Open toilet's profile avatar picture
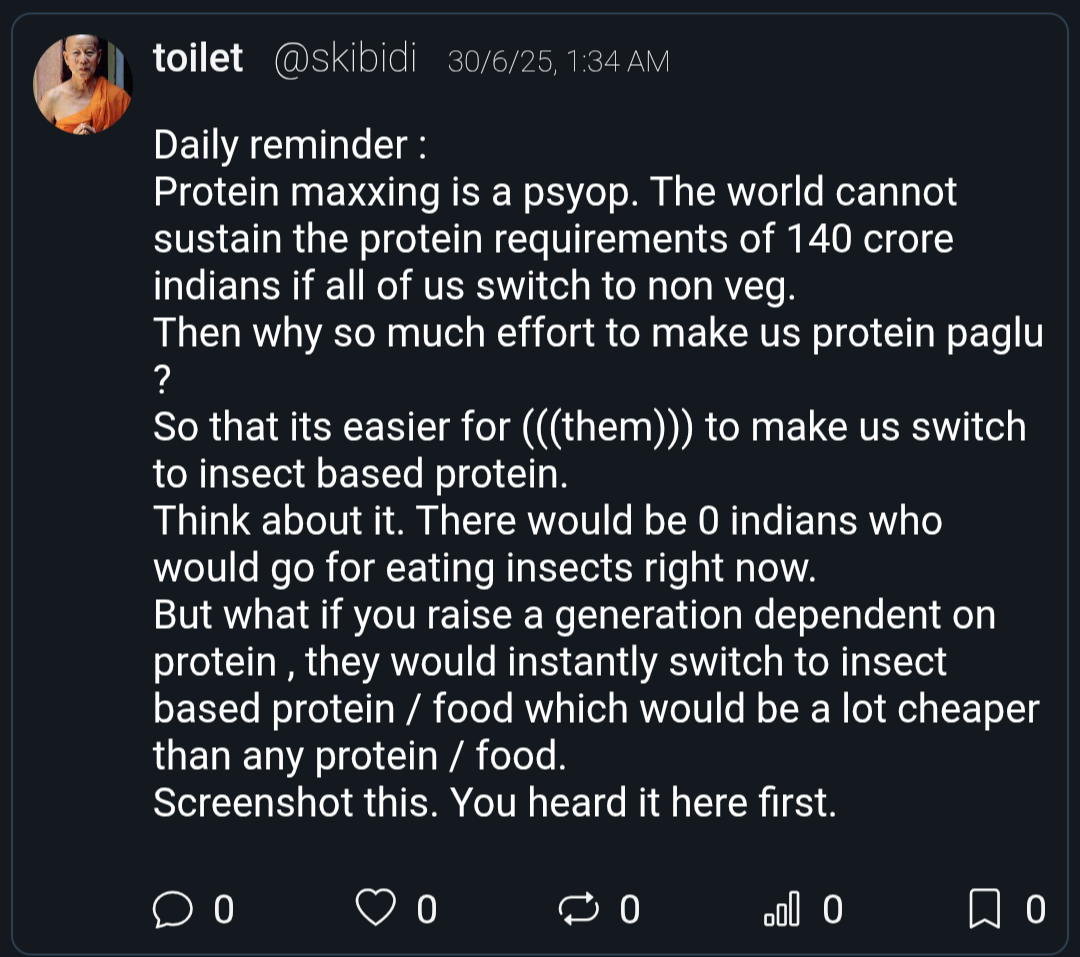The image size is (1080, 957). tap(83, 84)
